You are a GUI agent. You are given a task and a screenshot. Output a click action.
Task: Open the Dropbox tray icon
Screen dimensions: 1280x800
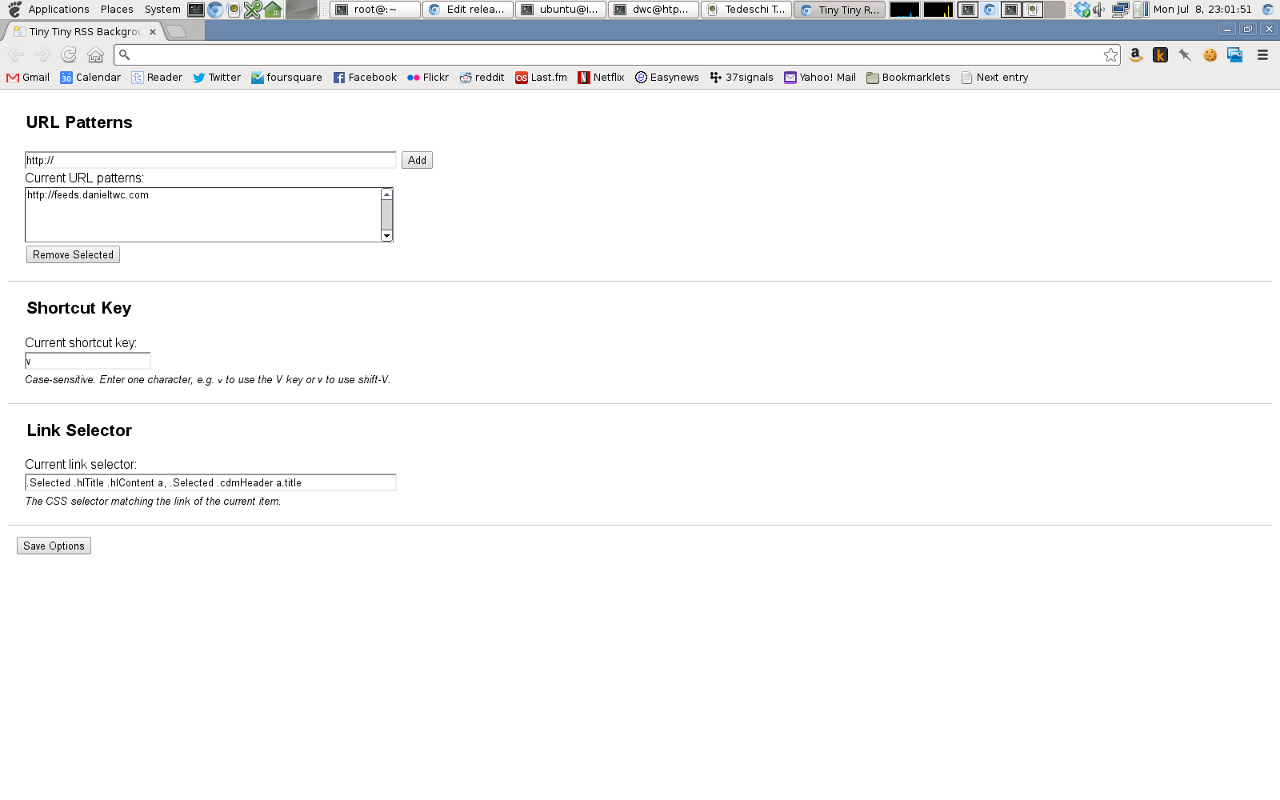click(x=1084, y=9)
